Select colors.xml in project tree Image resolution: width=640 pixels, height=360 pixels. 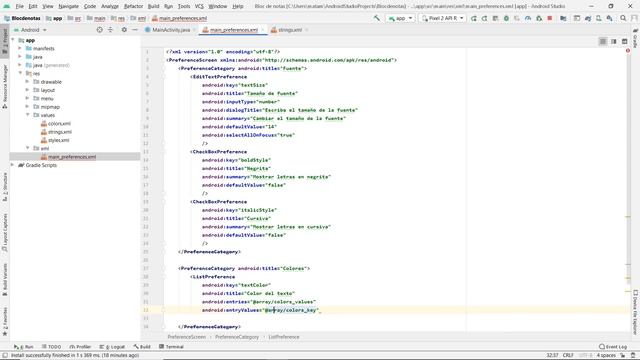(x=59, y=123)
